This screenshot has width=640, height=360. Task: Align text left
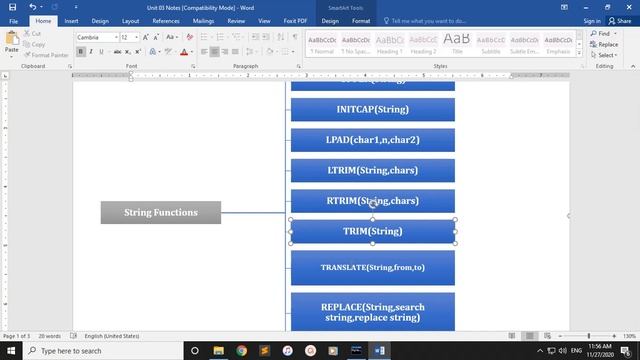coord(204,52)
